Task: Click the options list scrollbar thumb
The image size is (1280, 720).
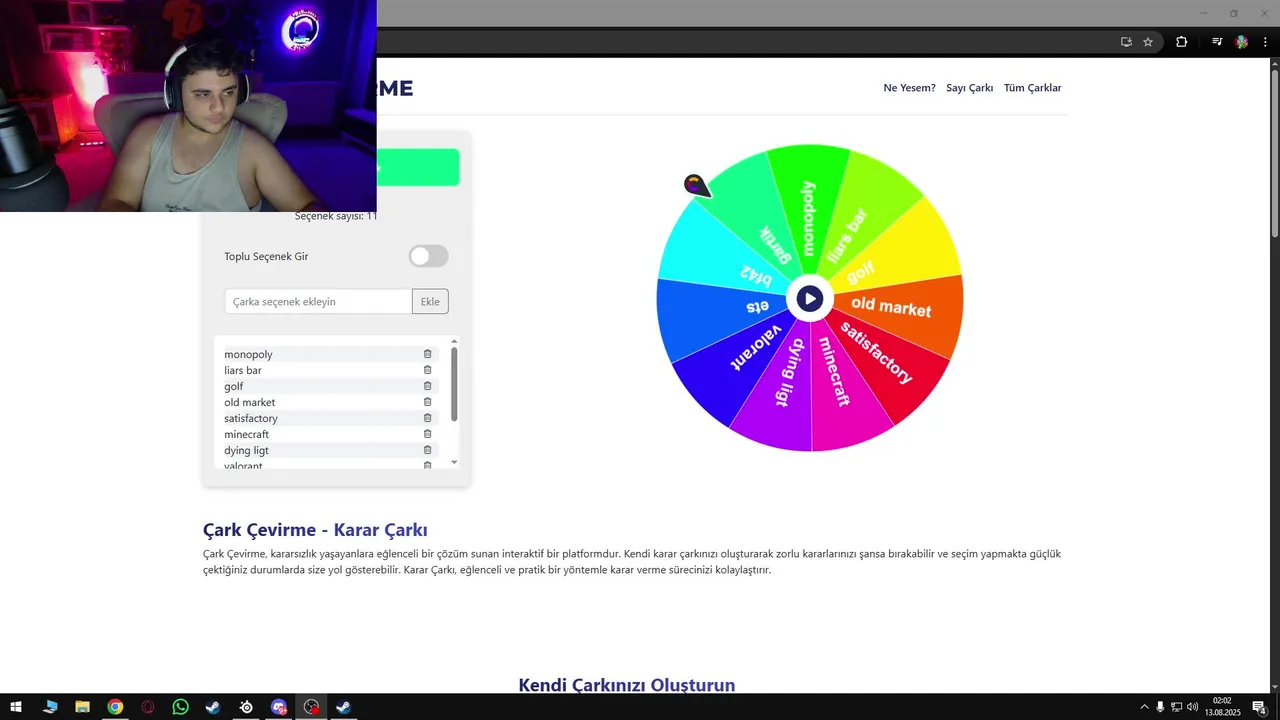Action: [454, 384]
